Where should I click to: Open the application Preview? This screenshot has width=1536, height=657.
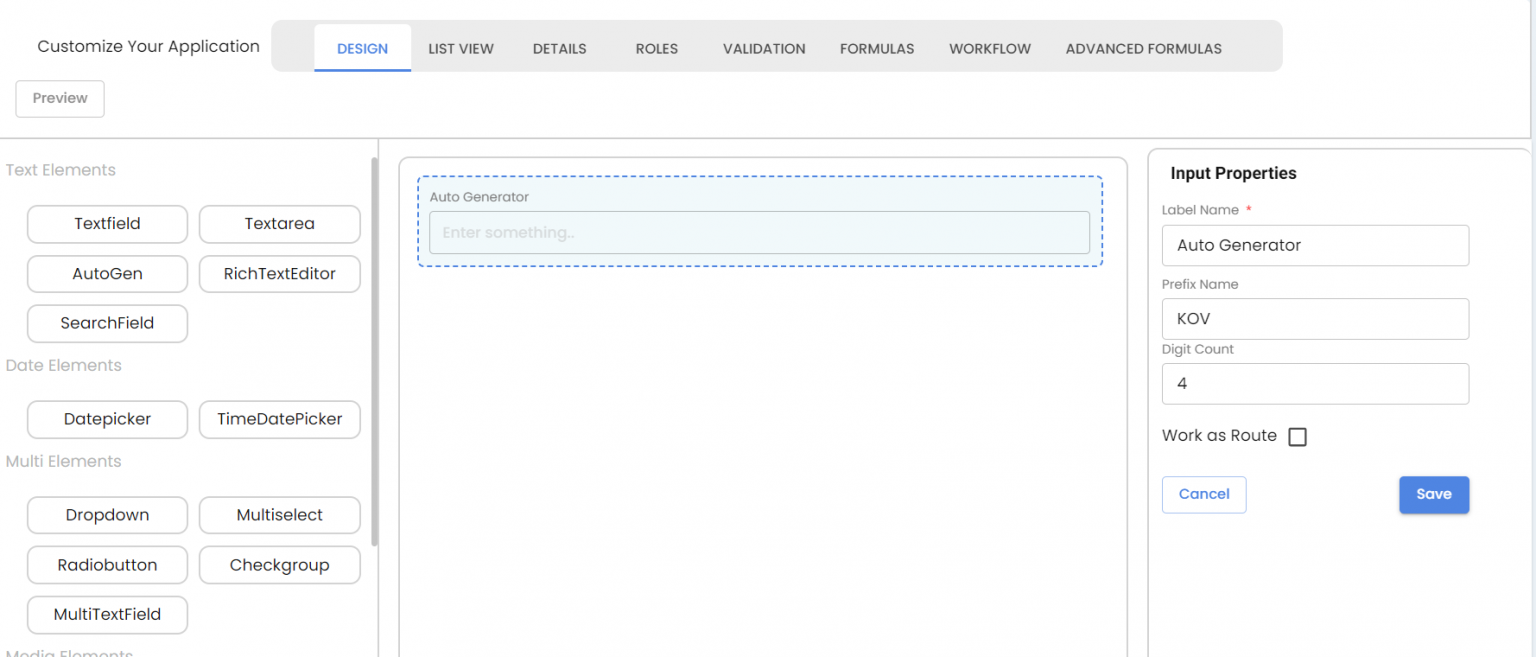[x=59, y=98]
